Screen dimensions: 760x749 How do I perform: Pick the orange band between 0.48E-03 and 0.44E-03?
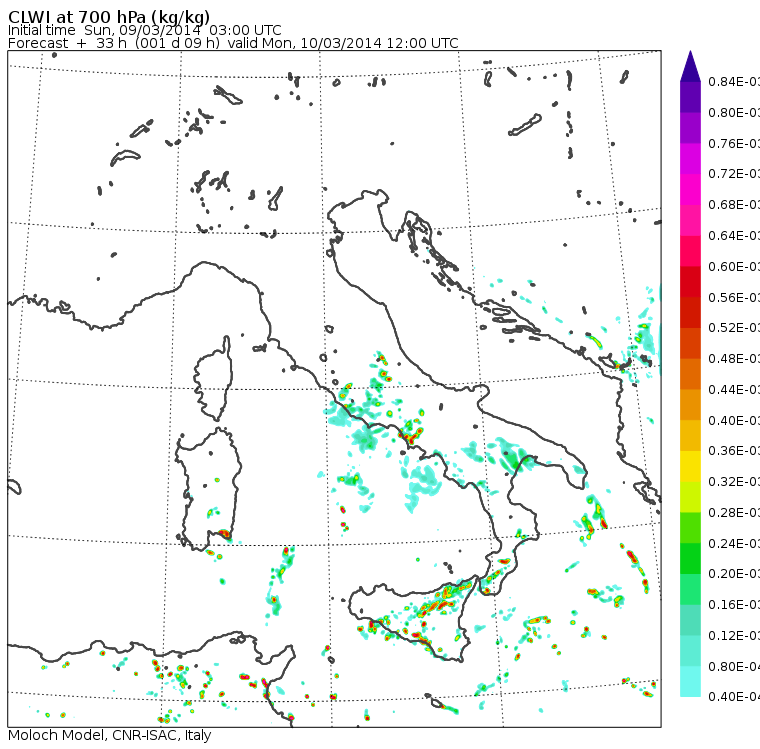click(x=690, y=374)
